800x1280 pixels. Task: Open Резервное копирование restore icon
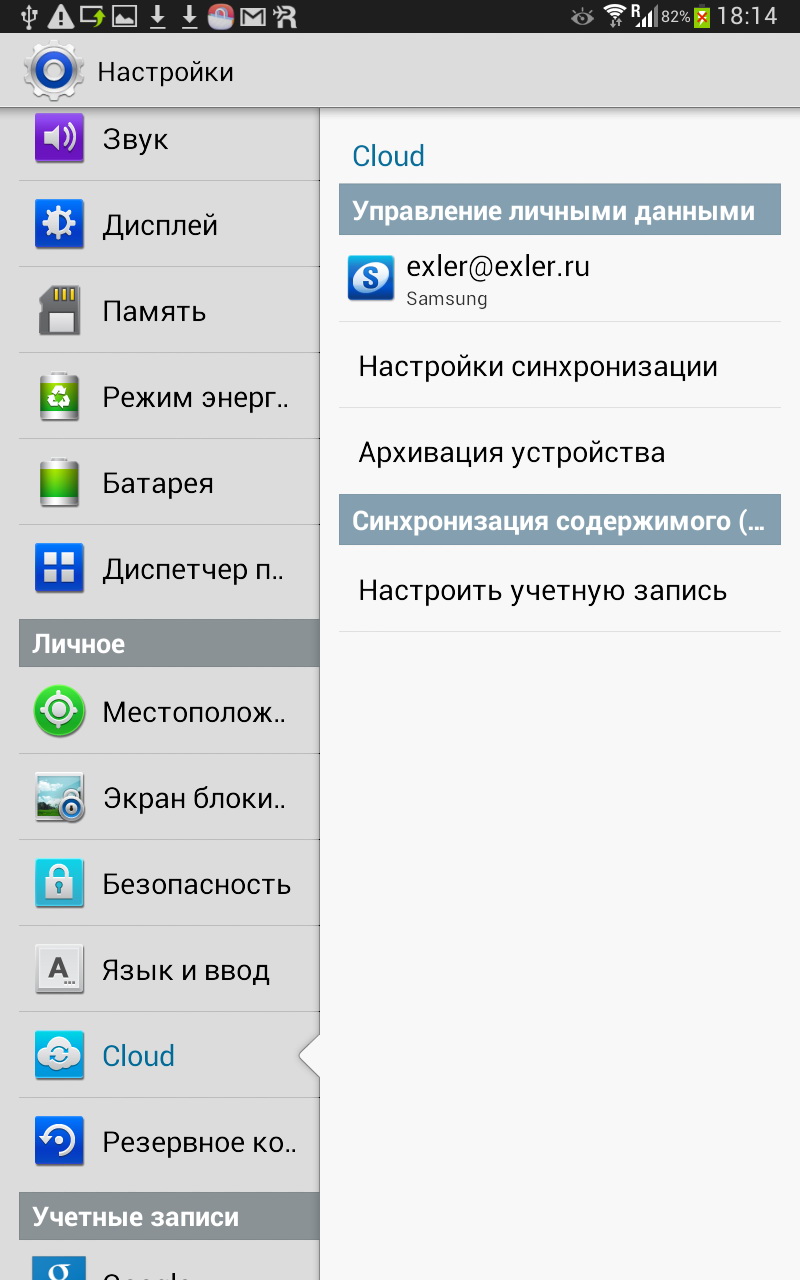point(59,1141)
